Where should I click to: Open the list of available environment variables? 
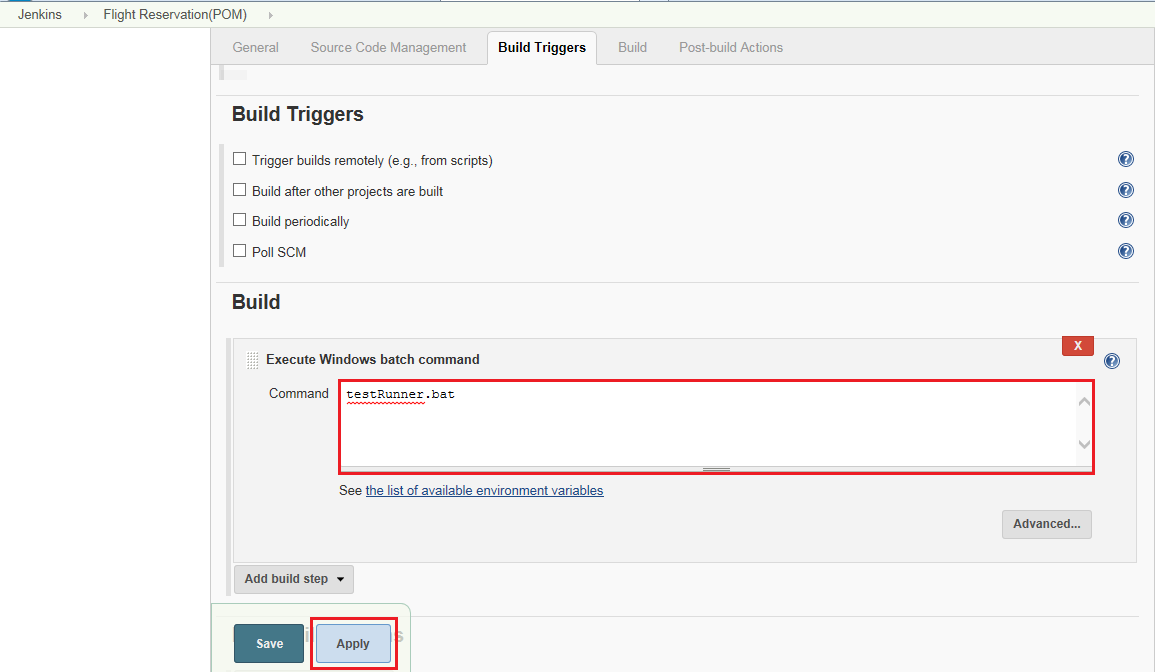coord(484,490)
